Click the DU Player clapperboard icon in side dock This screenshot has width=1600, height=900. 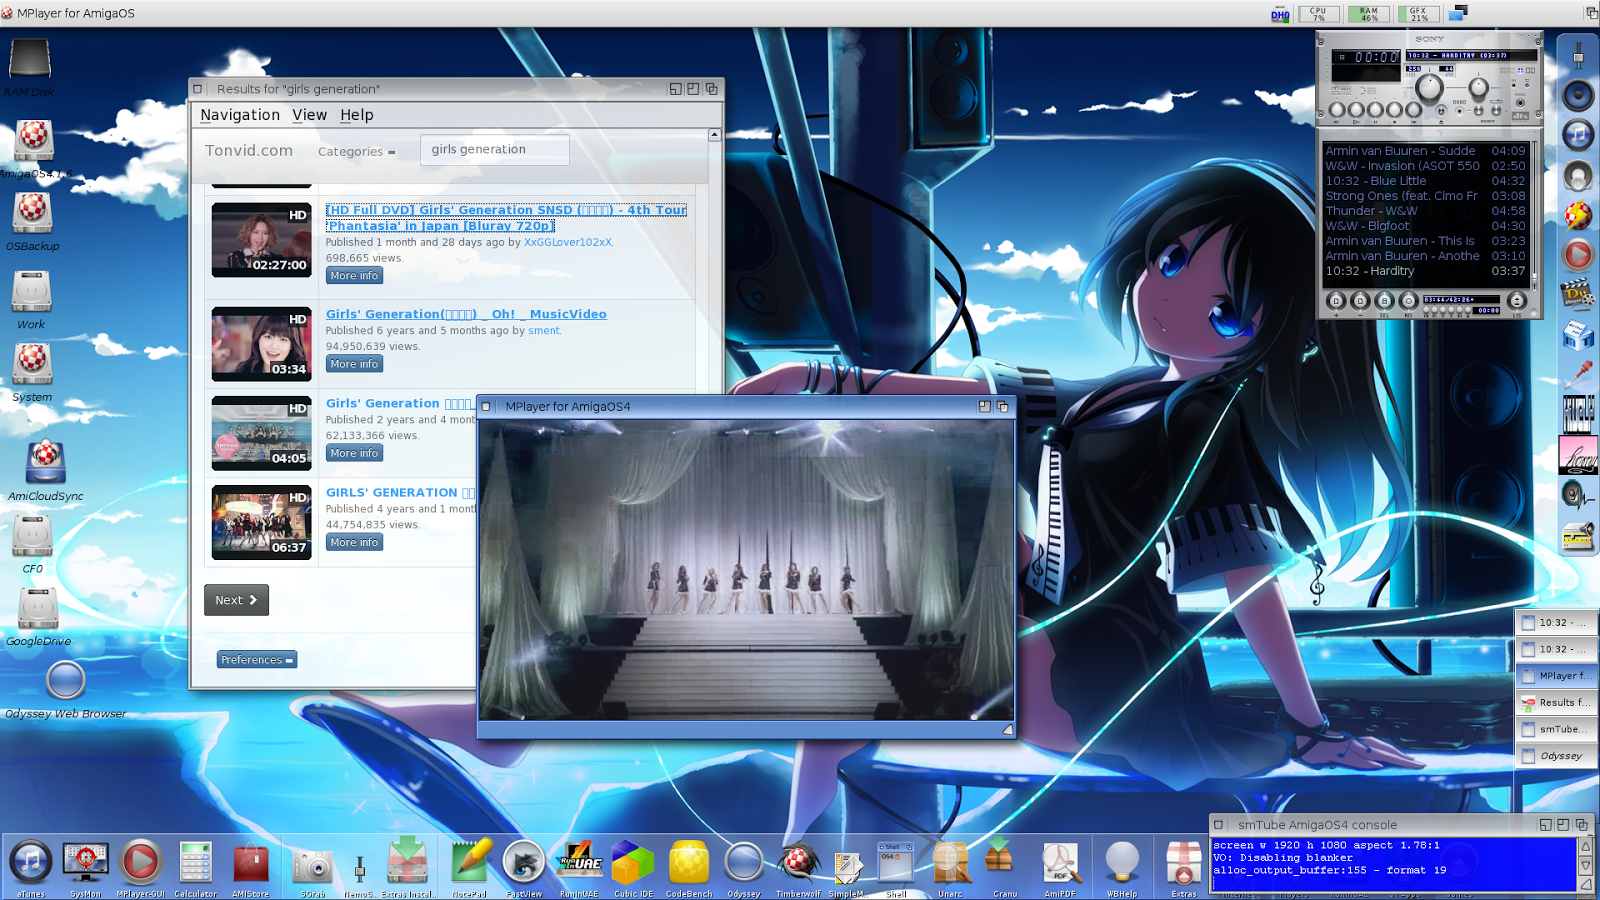(x=1578, y=296)
